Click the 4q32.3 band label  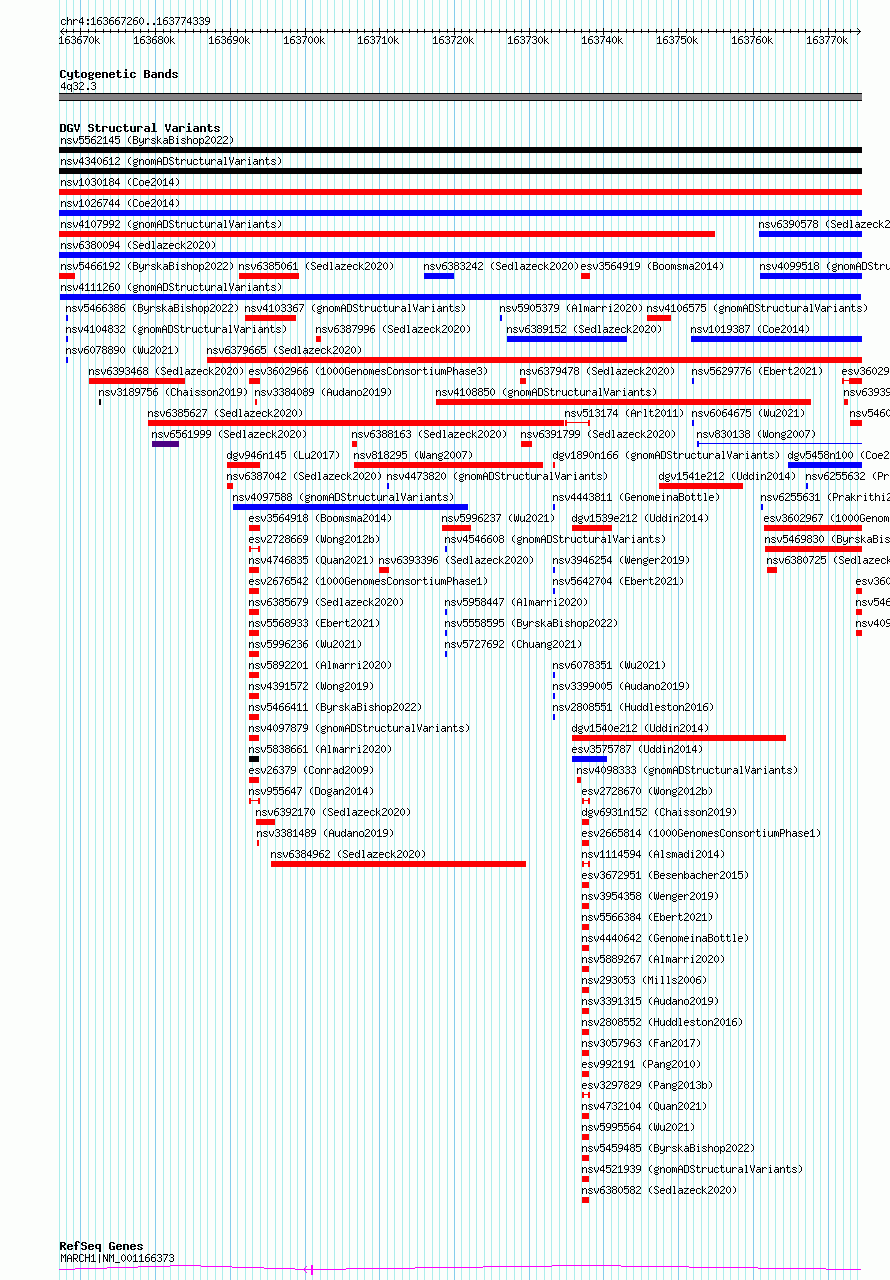pos(78,86)
